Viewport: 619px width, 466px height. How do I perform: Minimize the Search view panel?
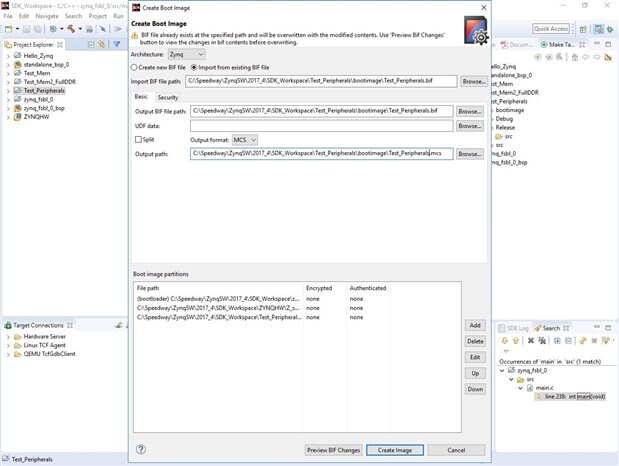[x=597, y=327]
